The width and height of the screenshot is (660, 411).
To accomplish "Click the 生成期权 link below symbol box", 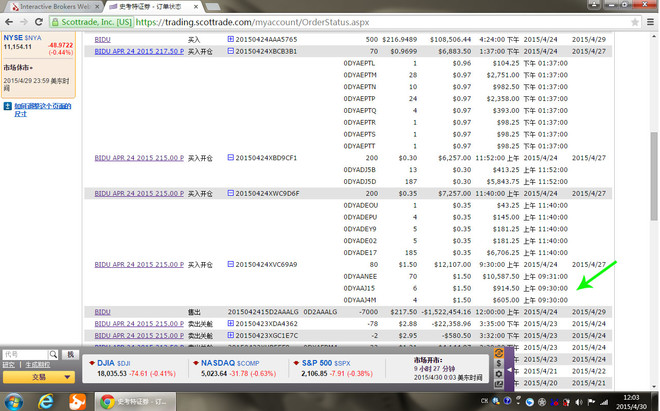I will pos(37,365).
